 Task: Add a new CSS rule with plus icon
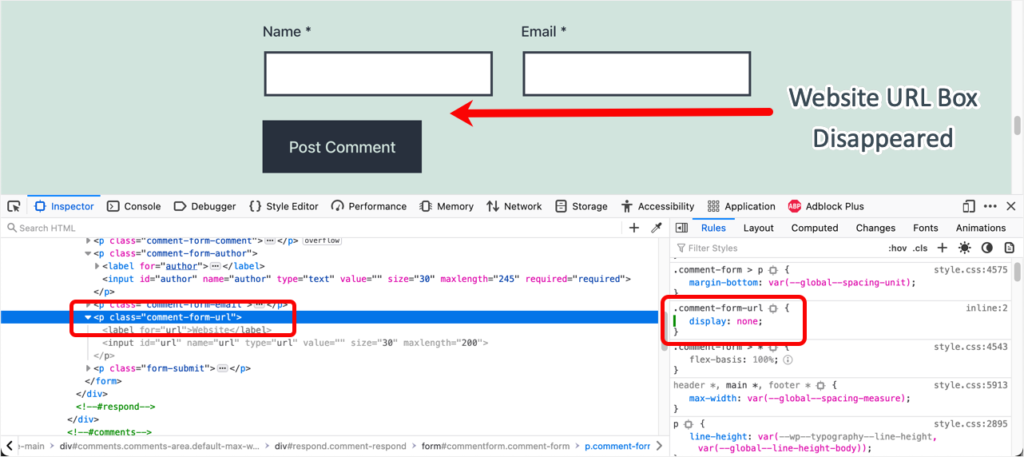coord(942,247)
